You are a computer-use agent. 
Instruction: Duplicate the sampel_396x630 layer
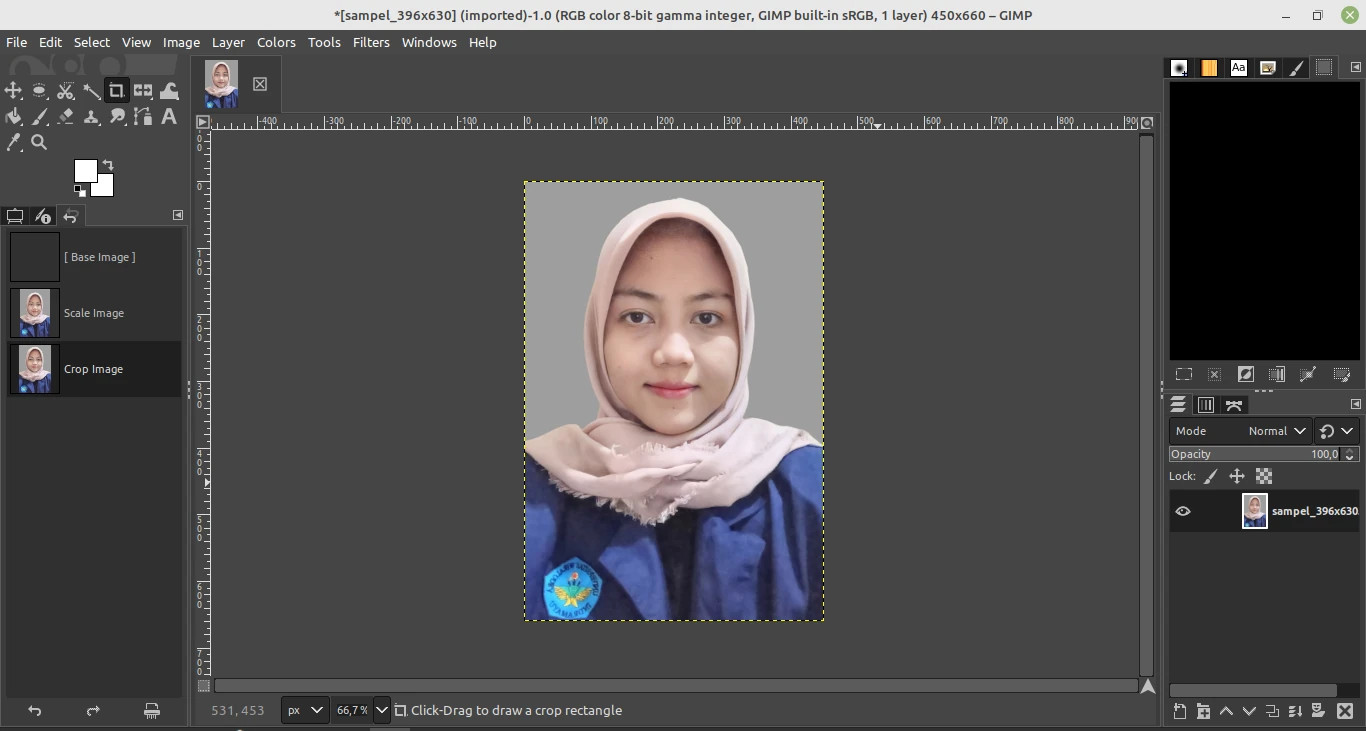pos(1272,711)
